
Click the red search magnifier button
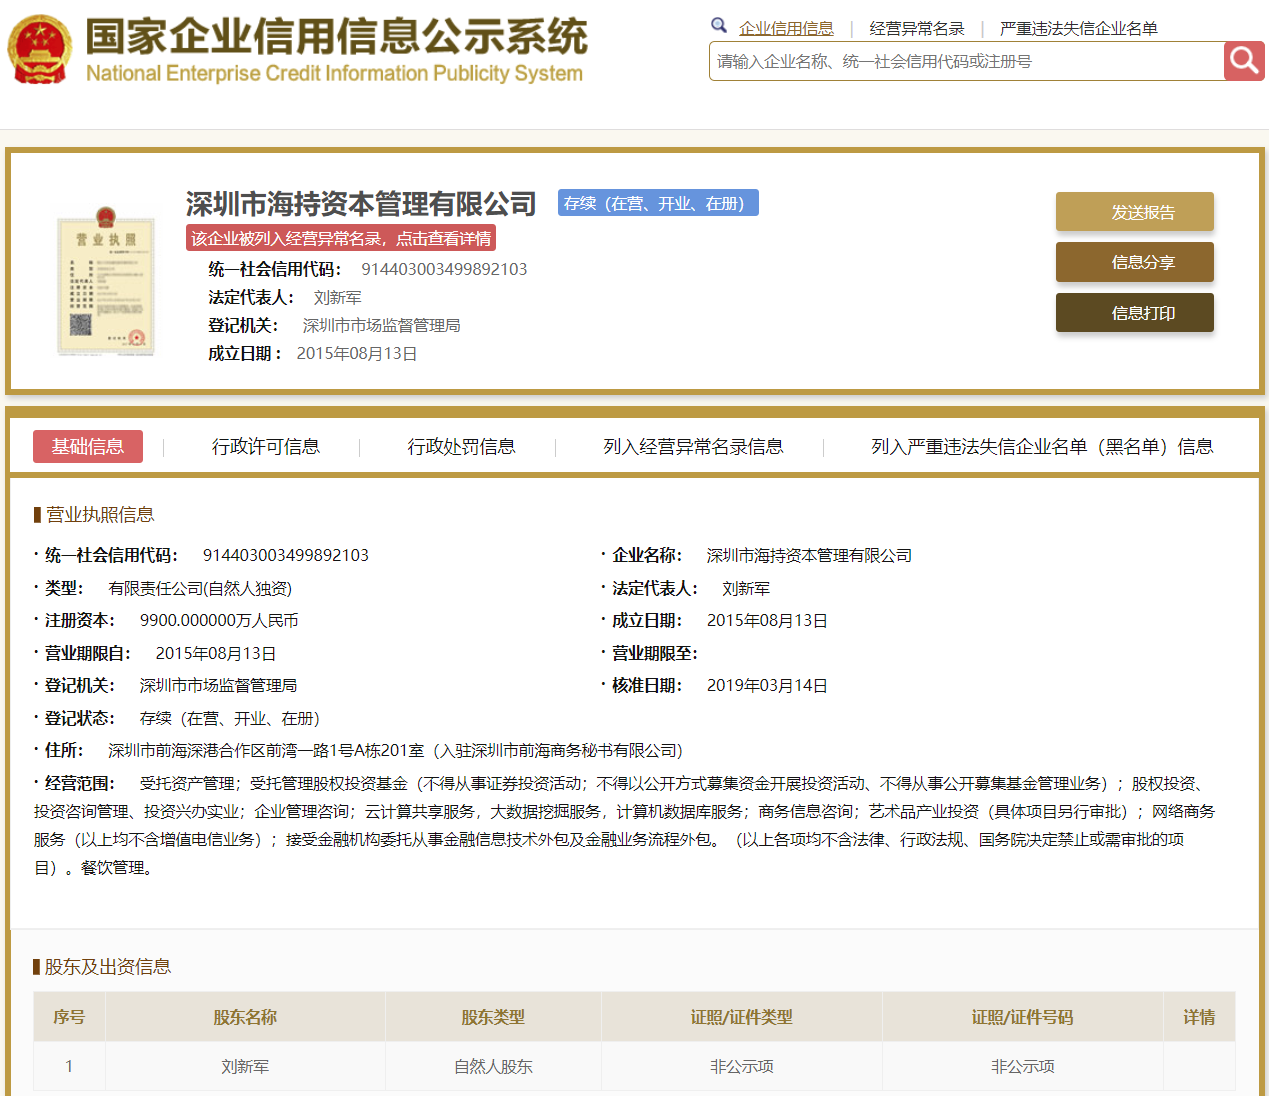click(1244, 61)
